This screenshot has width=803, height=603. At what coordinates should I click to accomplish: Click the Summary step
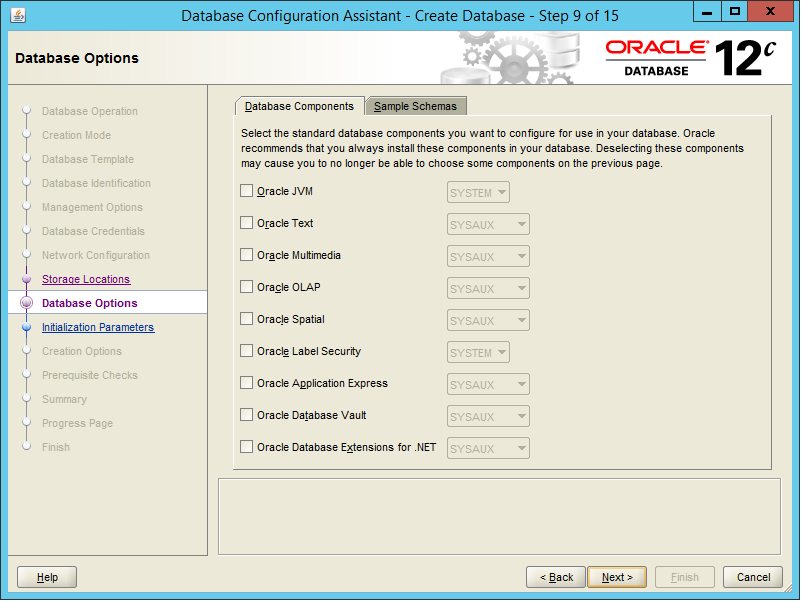pyautogui.click(x=65, y=400)
